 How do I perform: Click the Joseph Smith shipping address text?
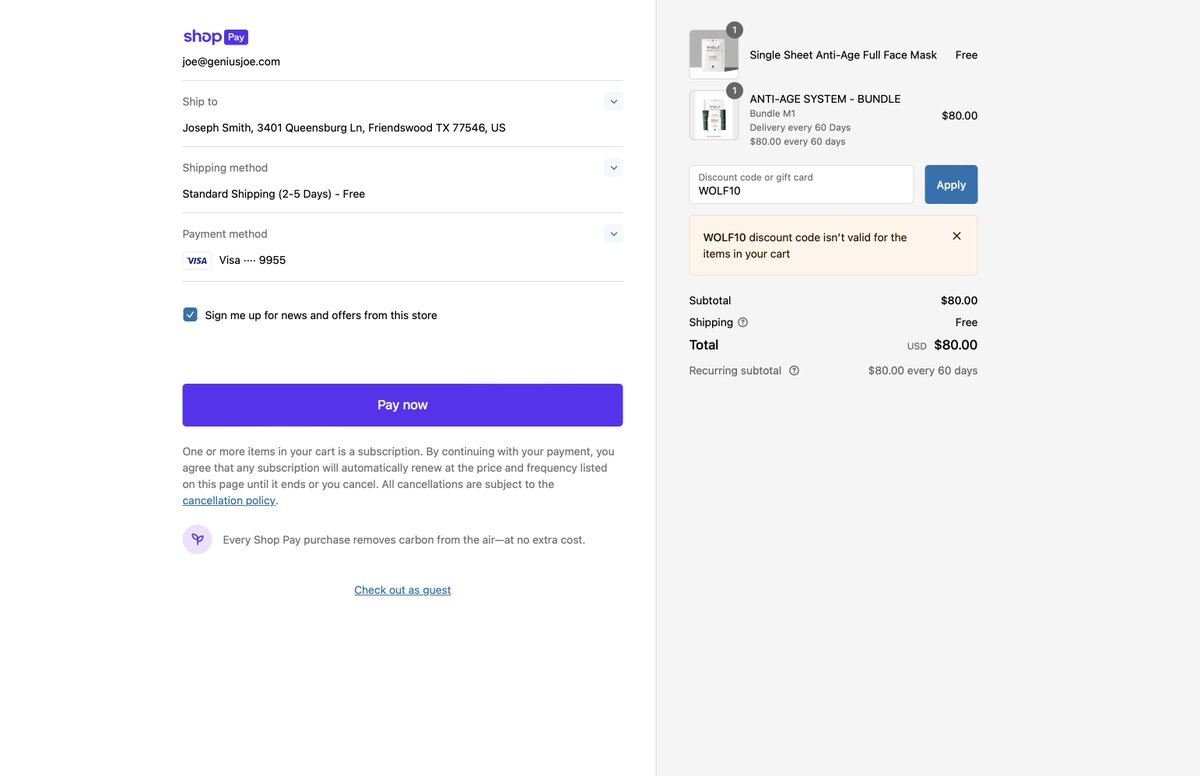[x=344, y=128]
